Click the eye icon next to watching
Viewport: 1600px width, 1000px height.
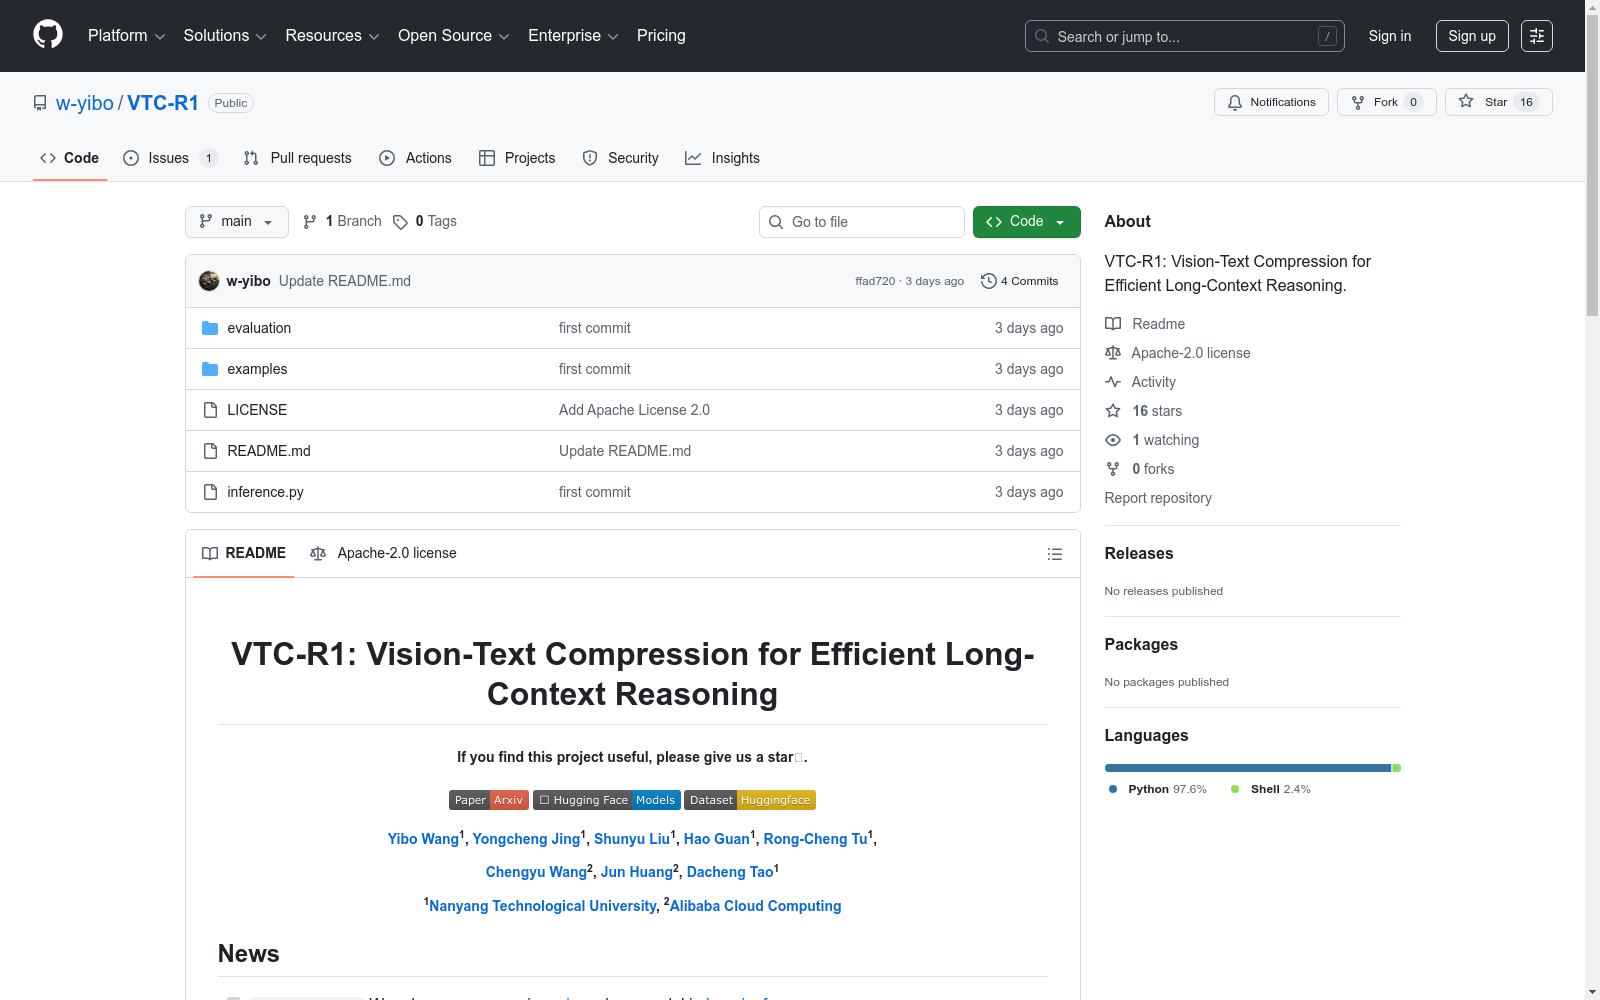pyautogui.click(x=1113, y=440)
